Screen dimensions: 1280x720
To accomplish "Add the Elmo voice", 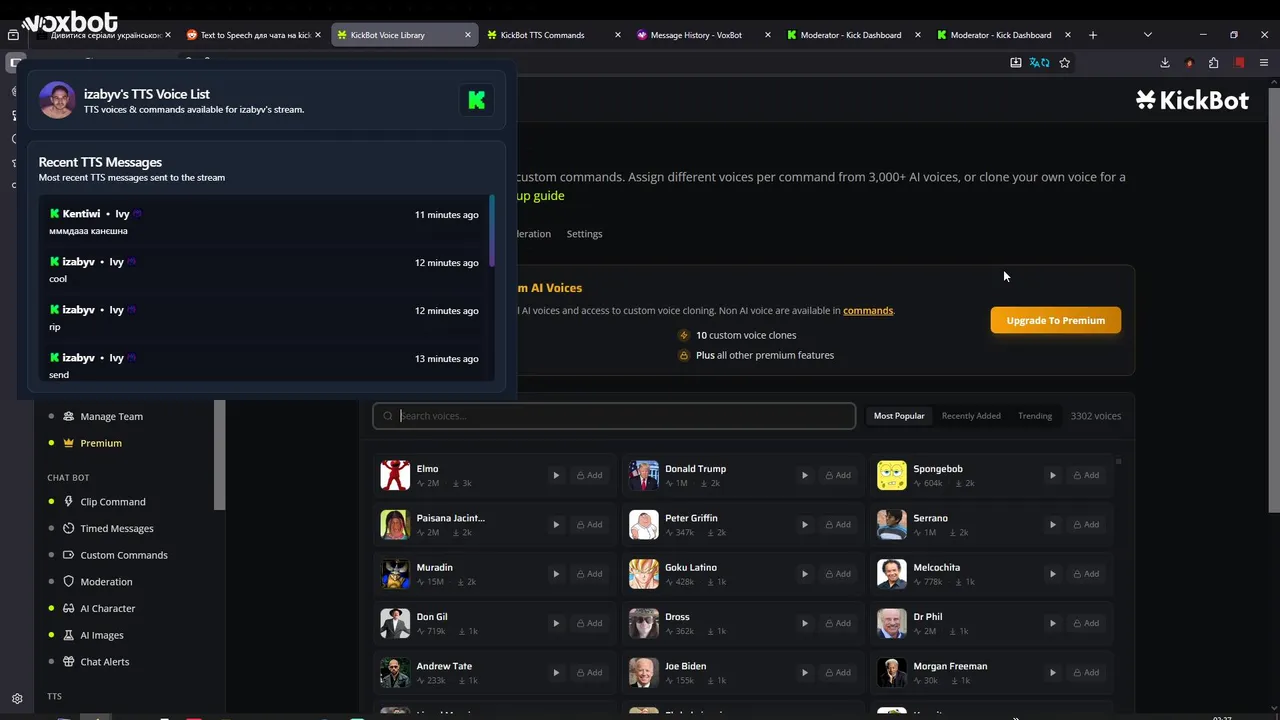I will (x=589, y=475).
